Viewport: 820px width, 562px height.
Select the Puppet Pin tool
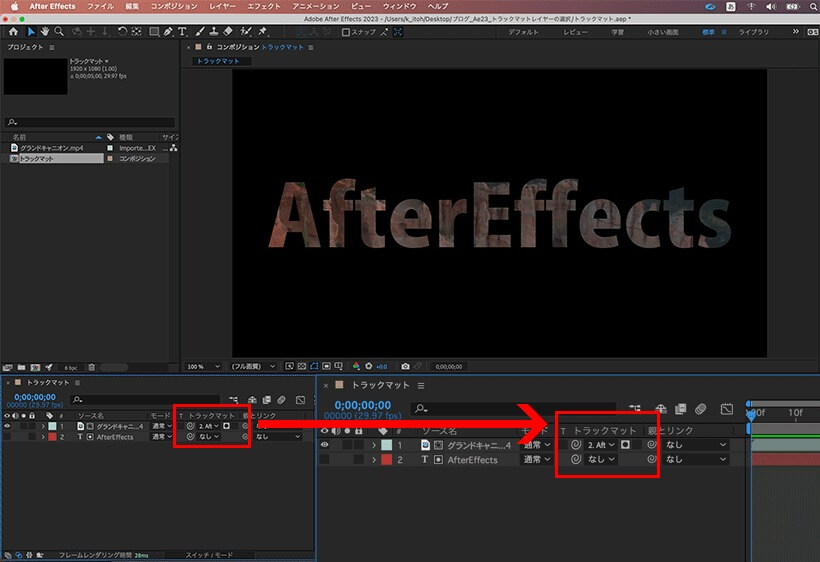click(x=263, y=32)
